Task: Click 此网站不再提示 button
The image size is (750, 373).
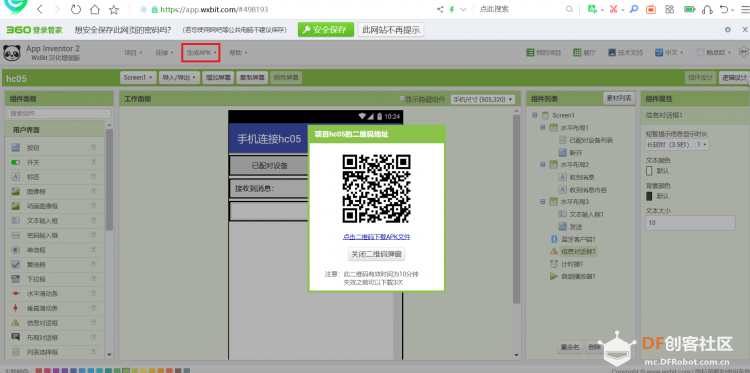Action: (391, 30)
